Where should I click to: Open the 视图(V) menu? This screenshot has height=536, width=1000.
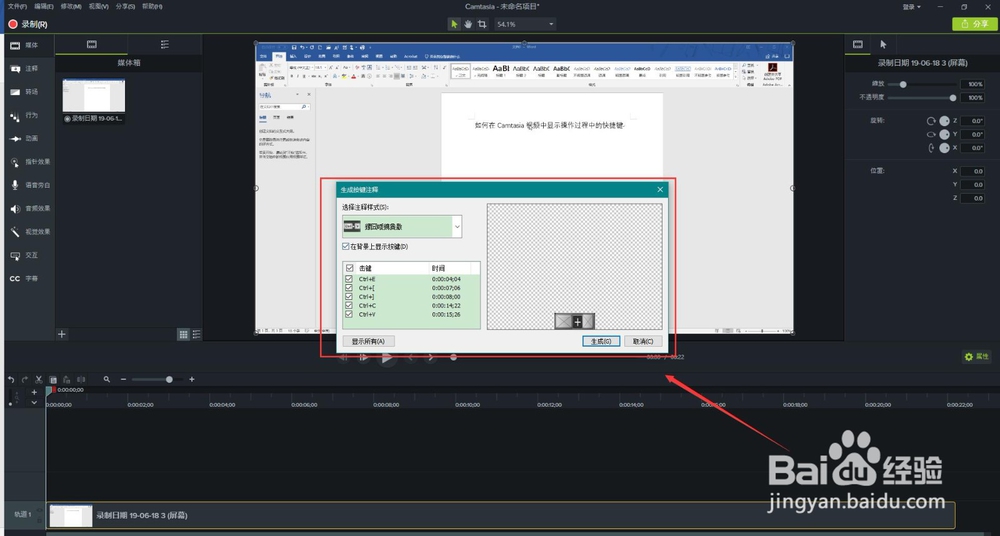coord(98,6)
